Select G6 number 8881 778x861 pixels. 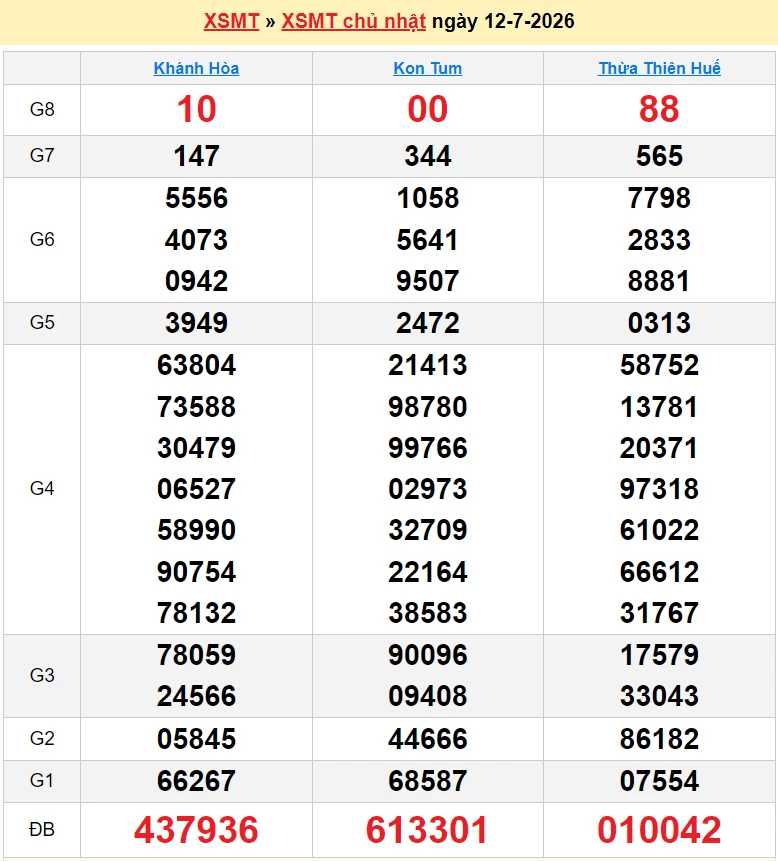coord(659,281)
